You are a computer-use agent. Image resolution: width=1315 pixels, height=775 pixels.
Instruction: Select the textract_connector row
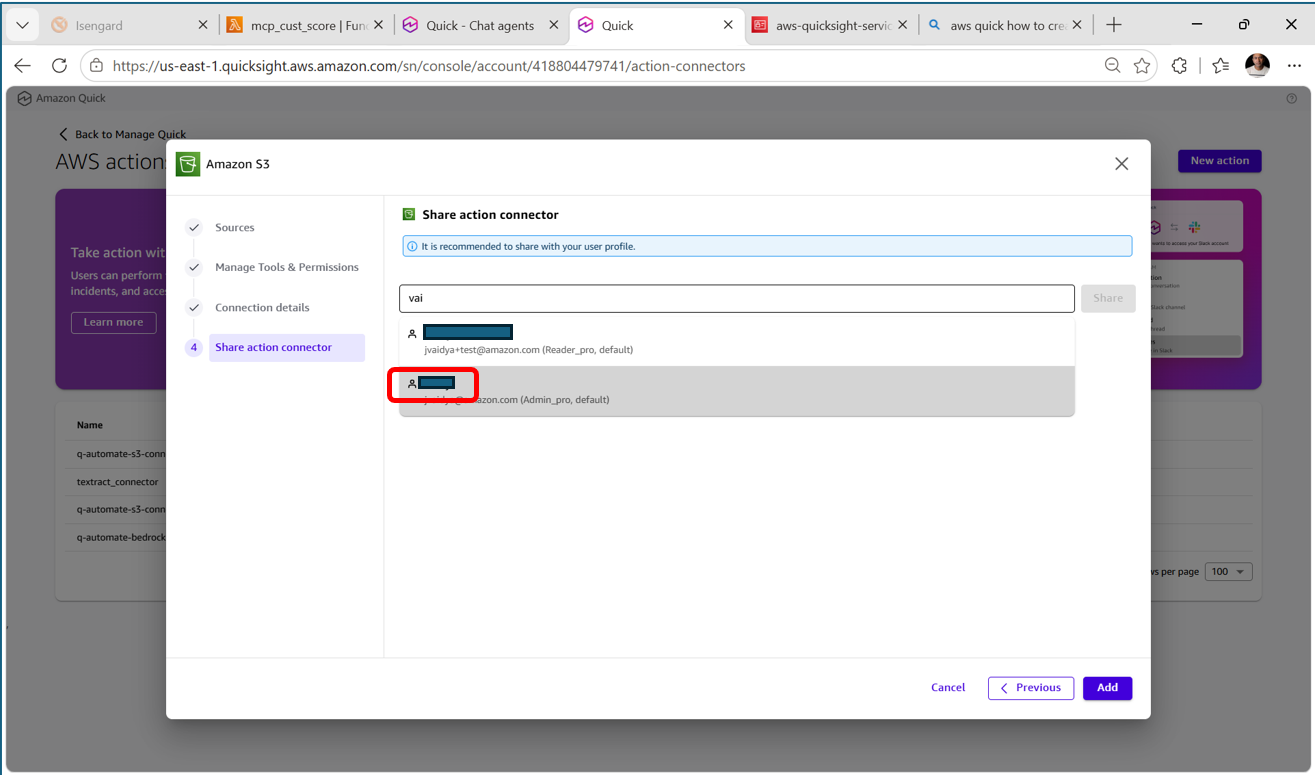(118, 482)
